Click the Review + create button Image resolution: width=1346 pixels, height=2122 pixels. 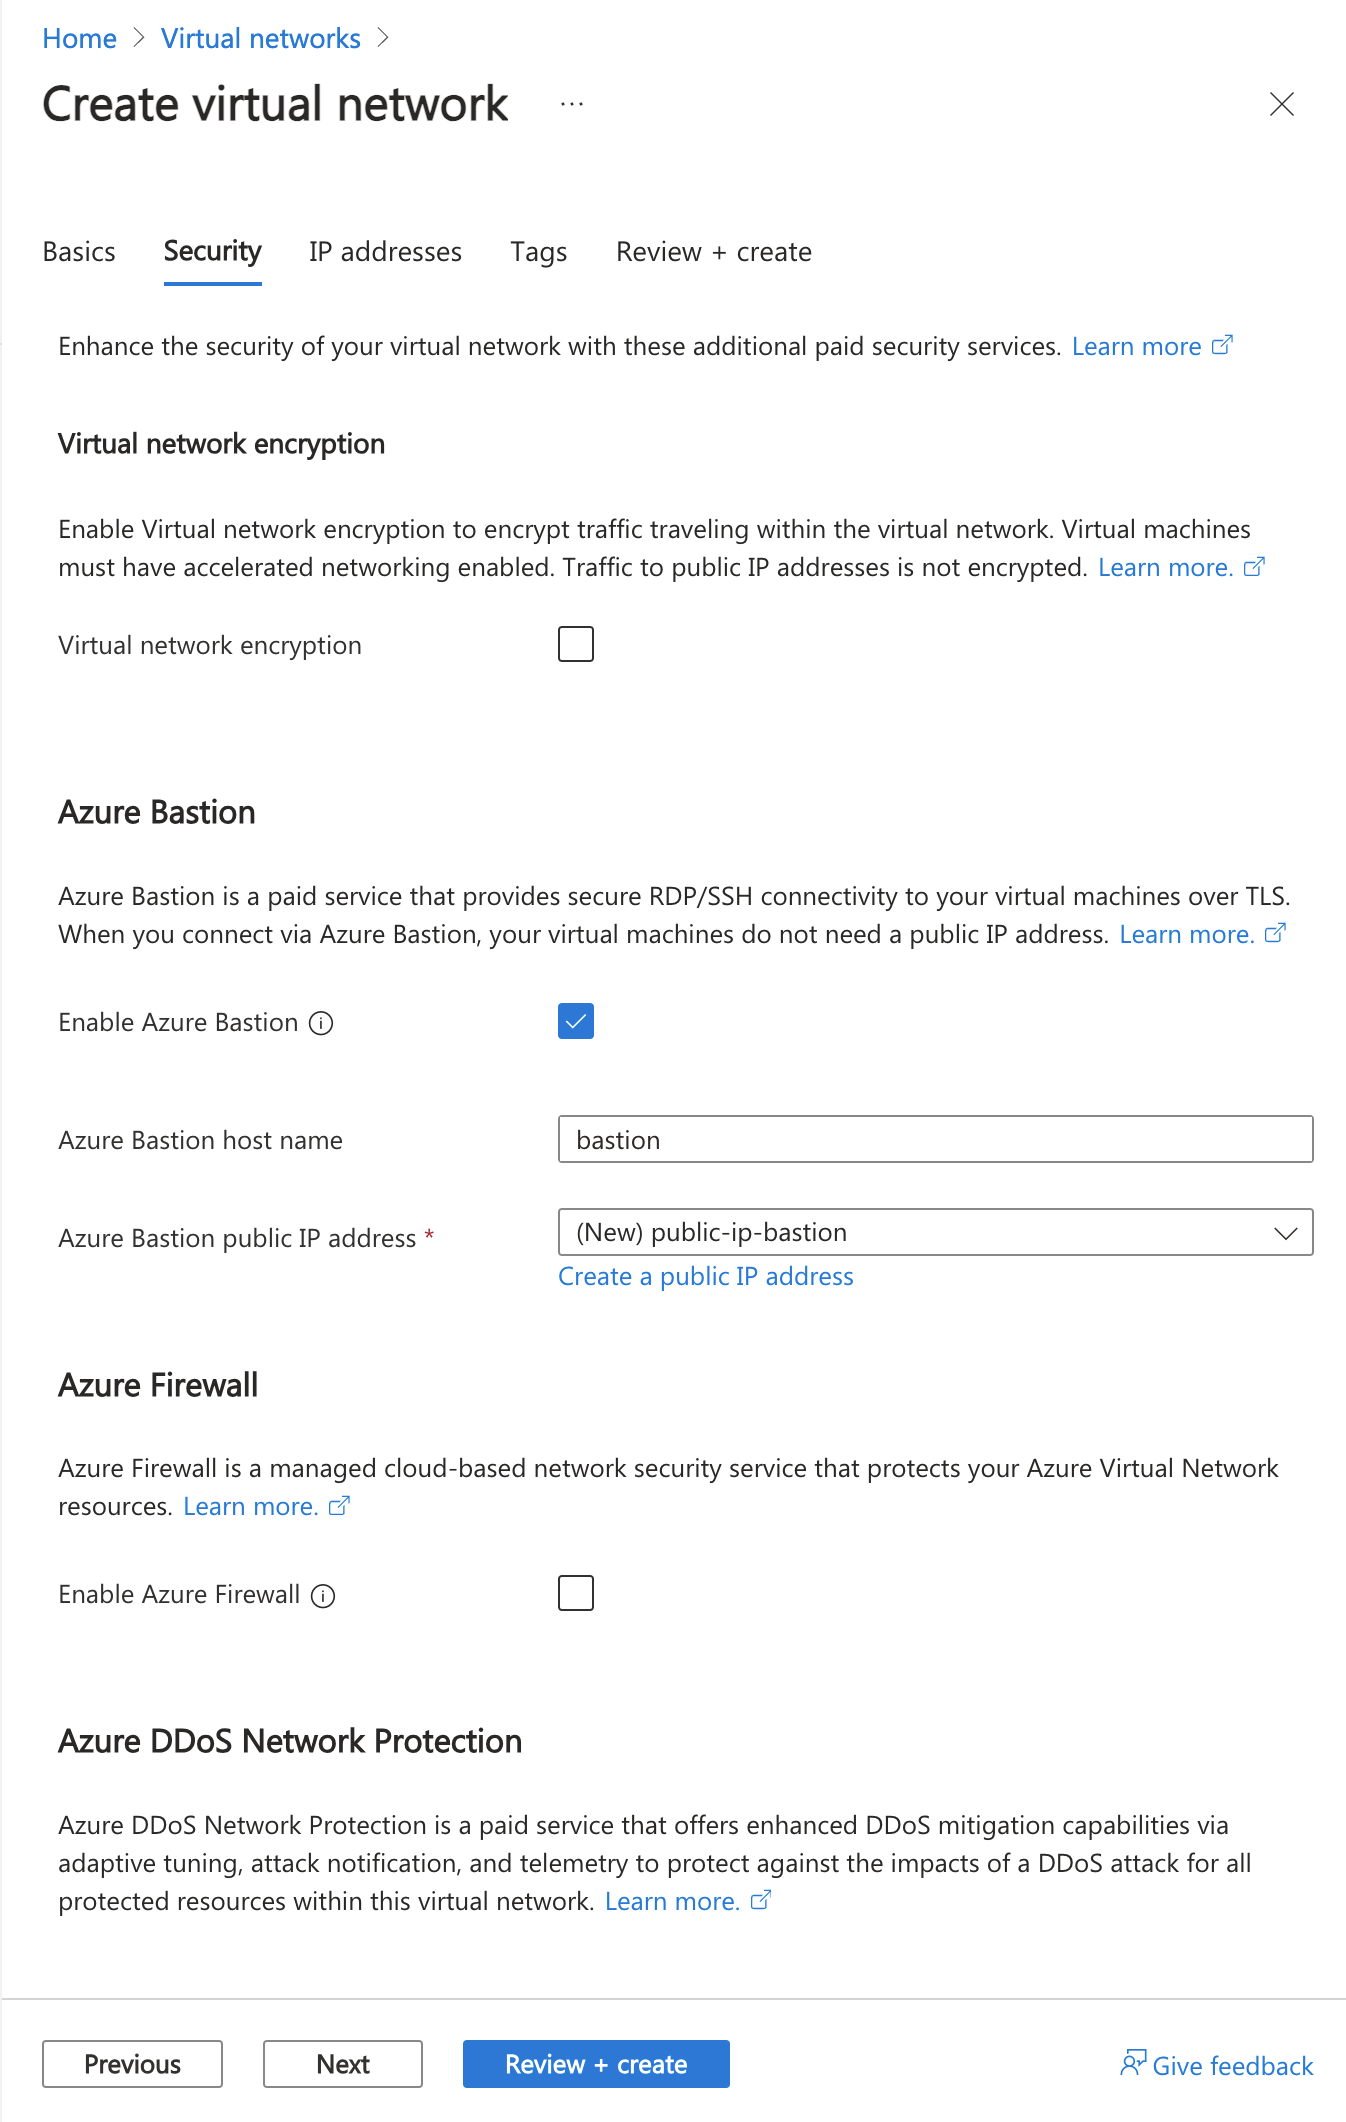[x=595, y=2064]
